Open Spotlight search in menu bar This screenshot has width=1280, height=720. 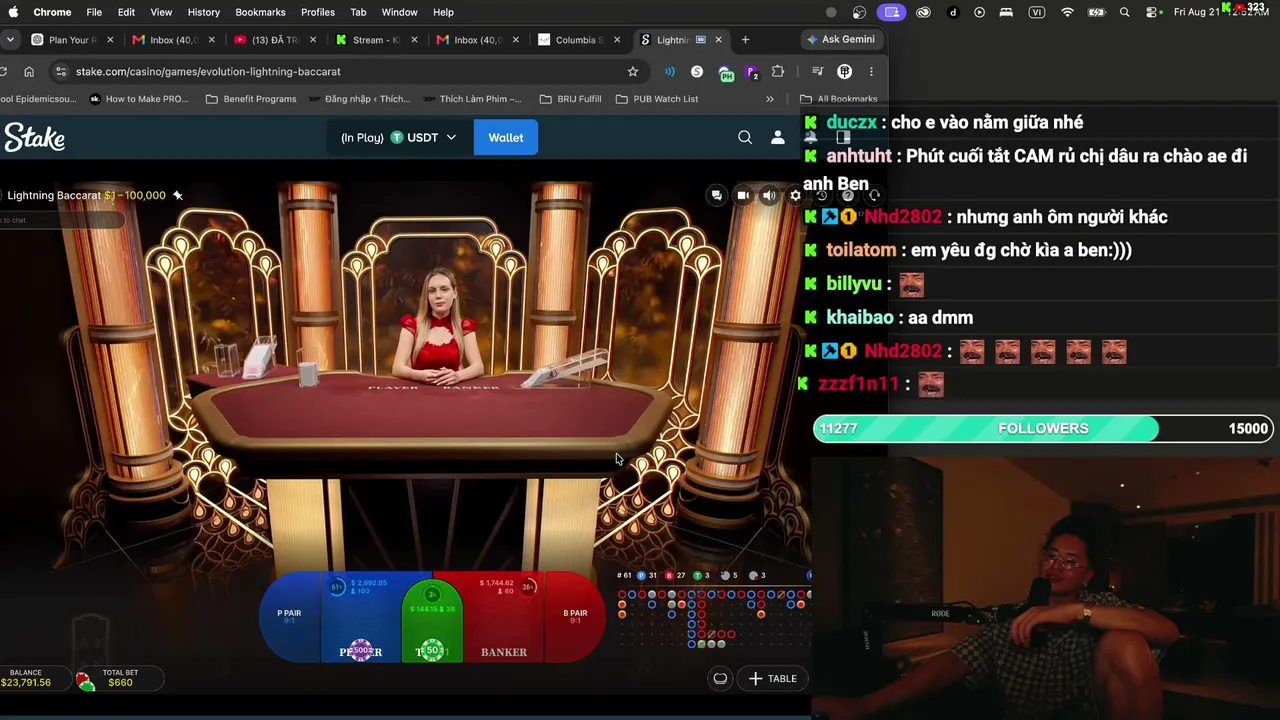(1125, 12)
